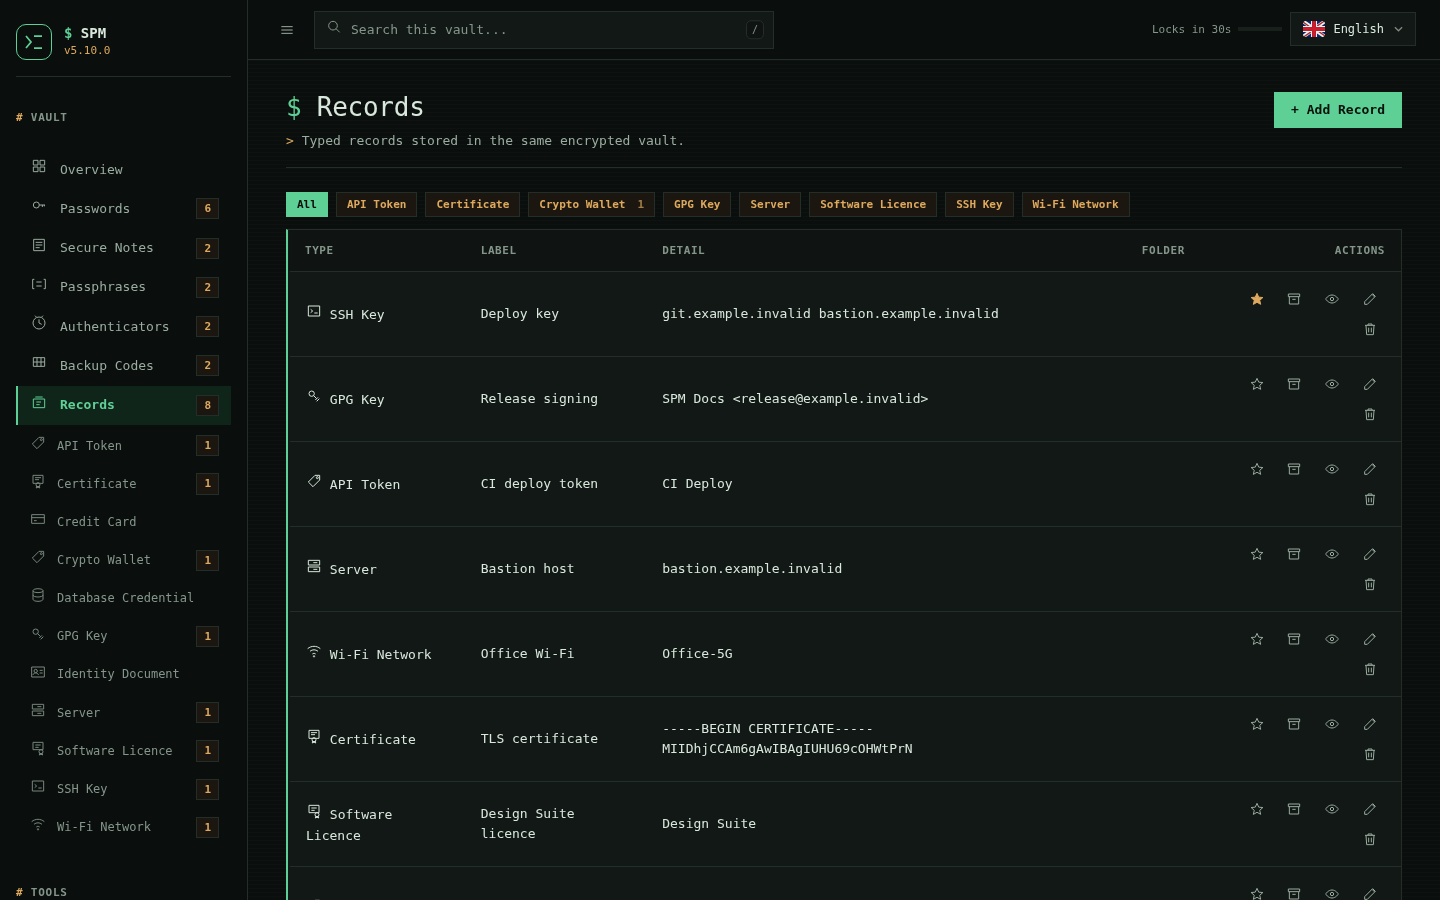Screen dimensions: 1440x900
Task: Edit the Bastion host server record
Action: pos(1370,554)
